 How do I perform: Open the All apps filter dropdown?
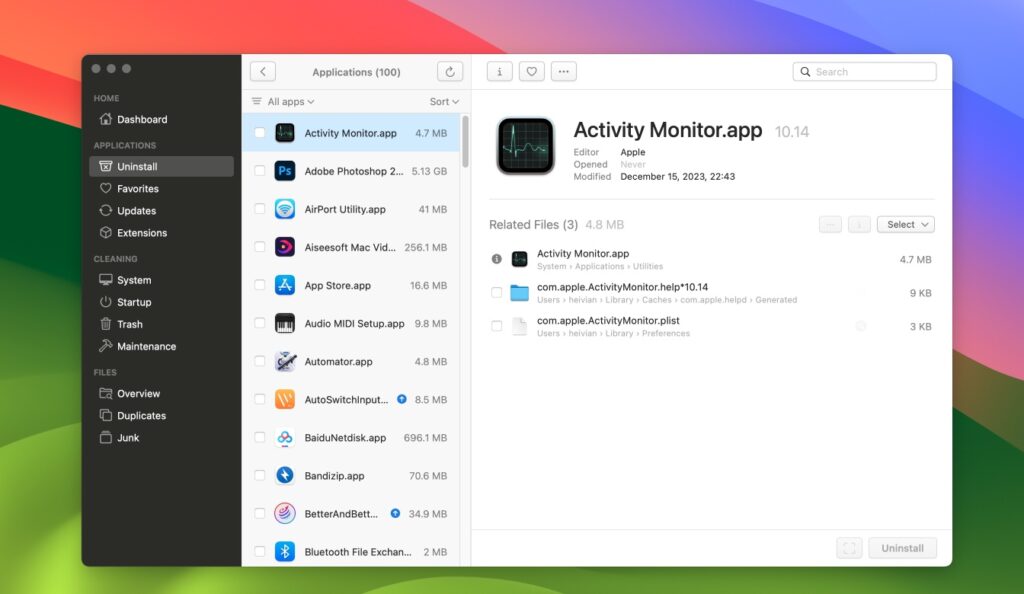(x=283, y=101)
